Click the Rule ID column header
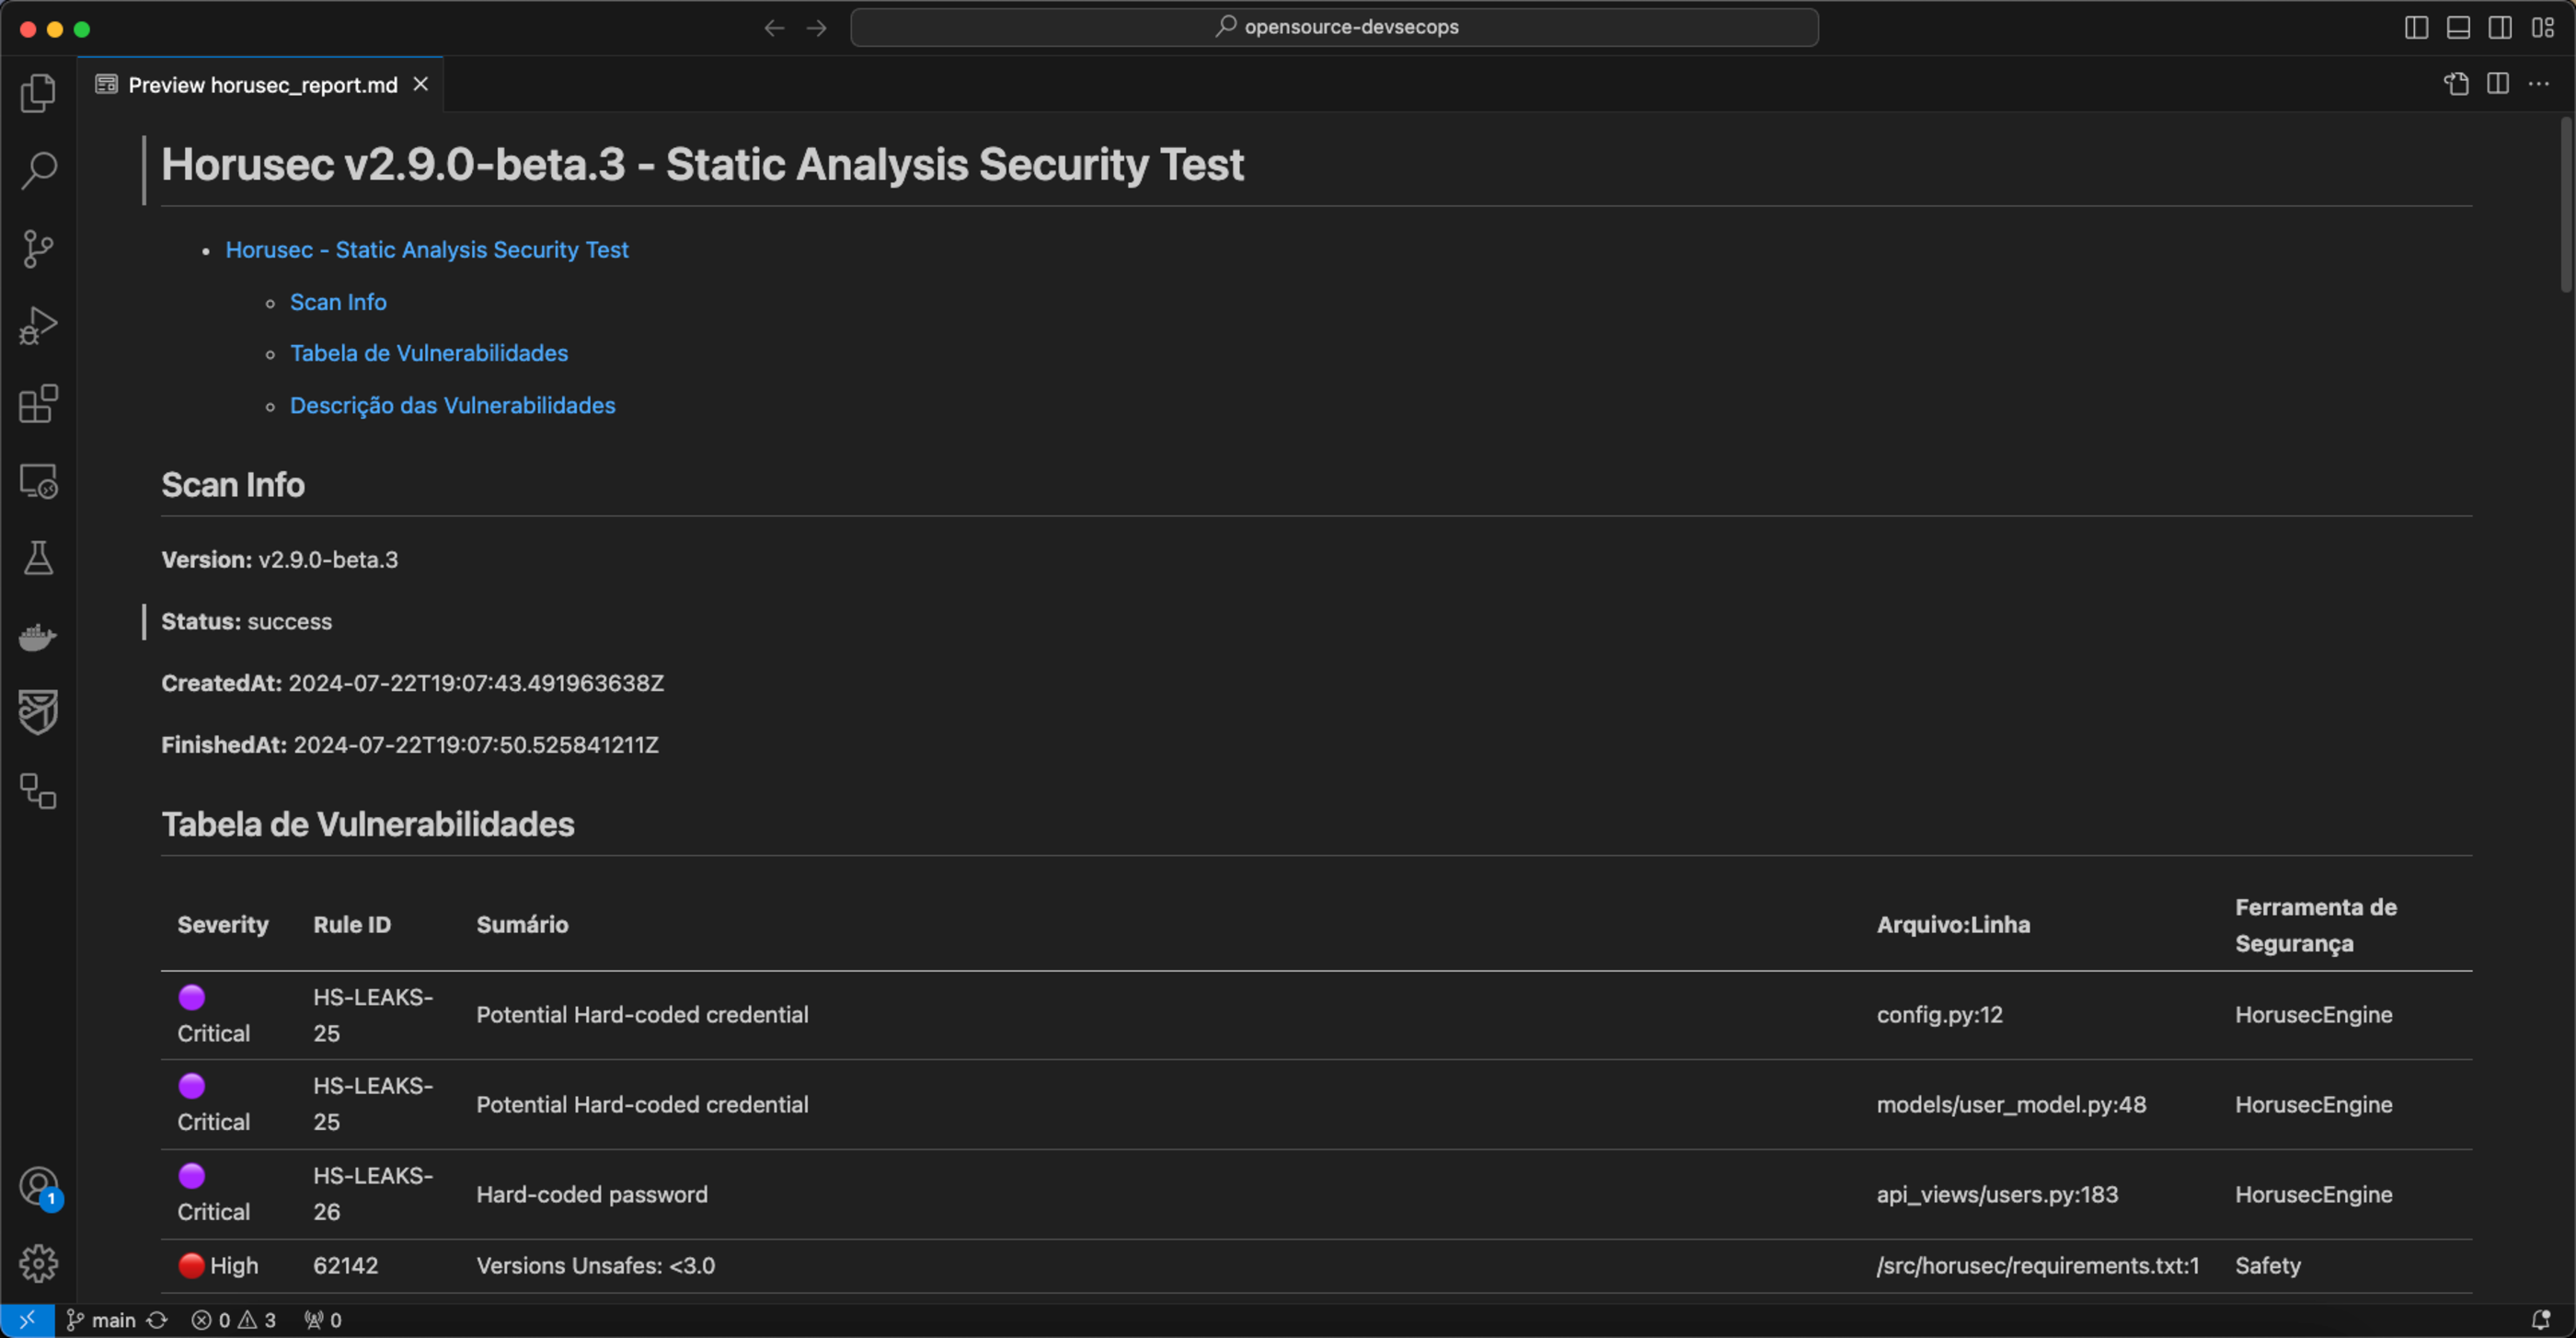This screenshot has height=1338, width=2576. pyautogui.click(x=352, y=925)
